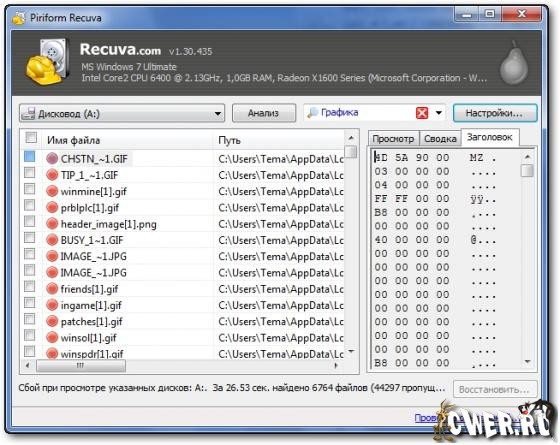Open the Сводка tab
The height and width of the screenshot is (445, 560).
click(440, 139)
